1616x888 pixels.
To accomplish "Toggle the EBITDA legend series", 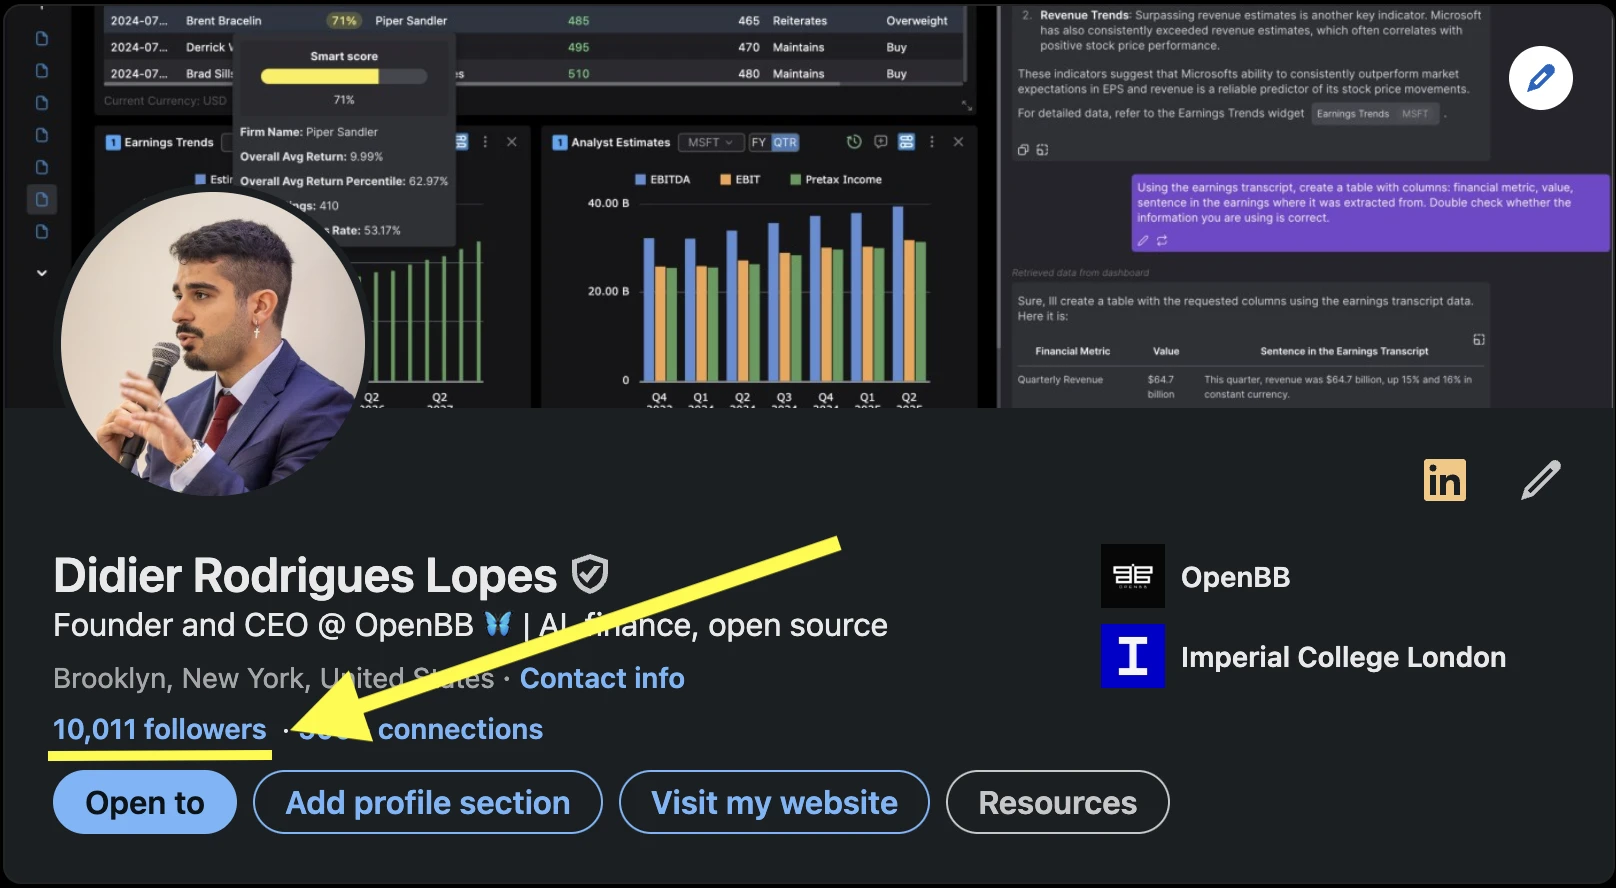I will [x=662, y=180].
